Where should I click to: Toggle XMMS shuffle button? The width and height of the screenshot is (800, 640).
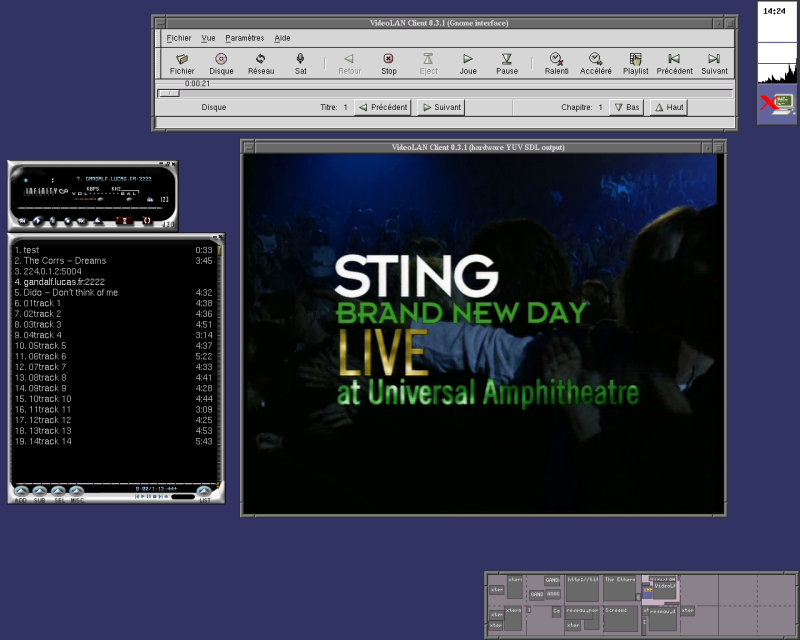point(124,220)
